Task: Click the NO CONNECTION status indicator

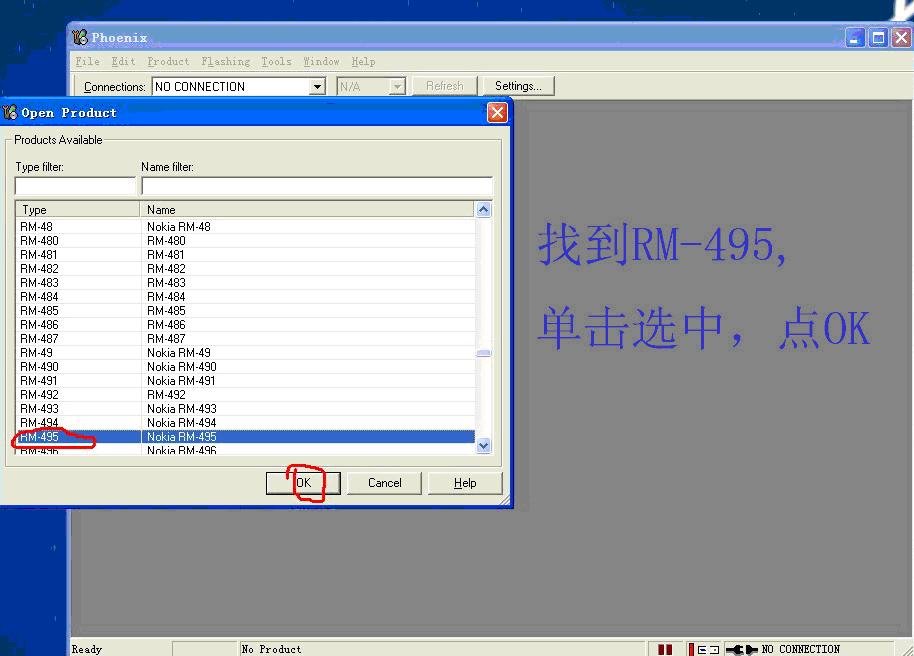Action: point(803,648)
